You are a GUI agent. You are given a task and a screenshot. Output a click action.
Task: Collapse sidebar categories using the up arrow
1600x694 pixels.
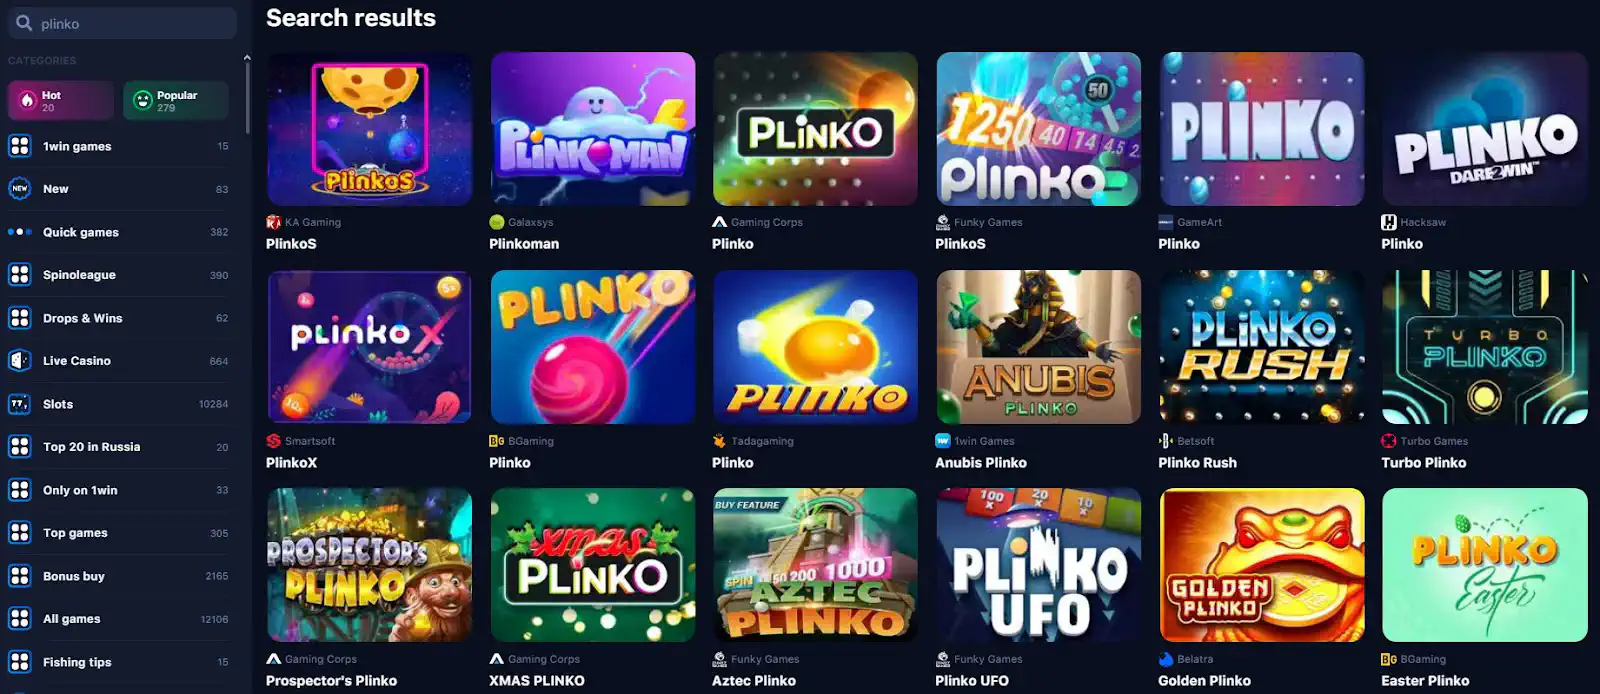pyautogui.click(x=247, y=58)
